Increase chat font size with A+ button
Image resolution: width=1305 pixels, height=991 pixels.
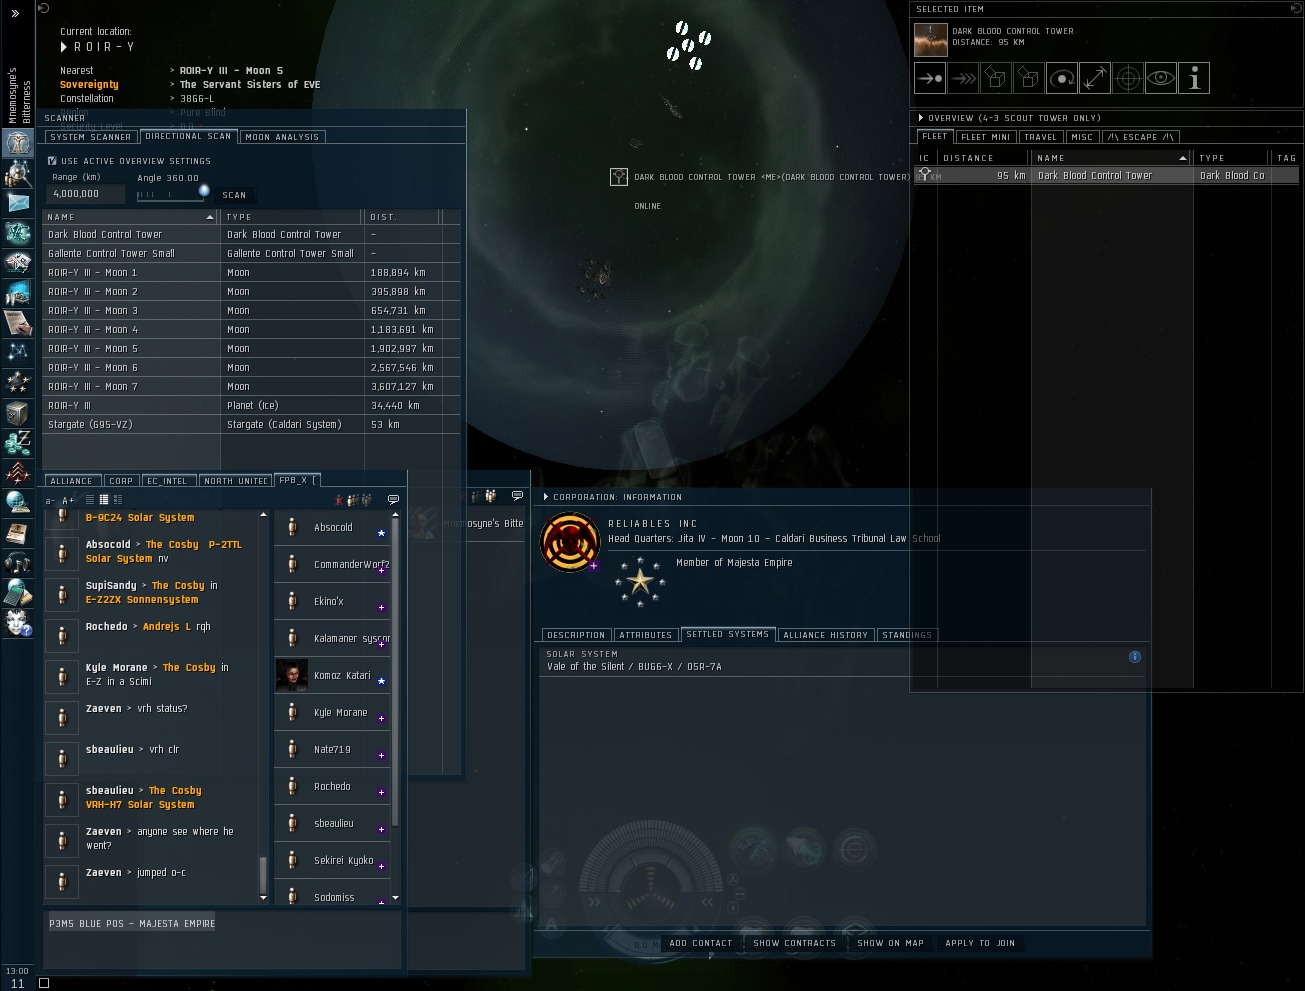pos(68,500)
